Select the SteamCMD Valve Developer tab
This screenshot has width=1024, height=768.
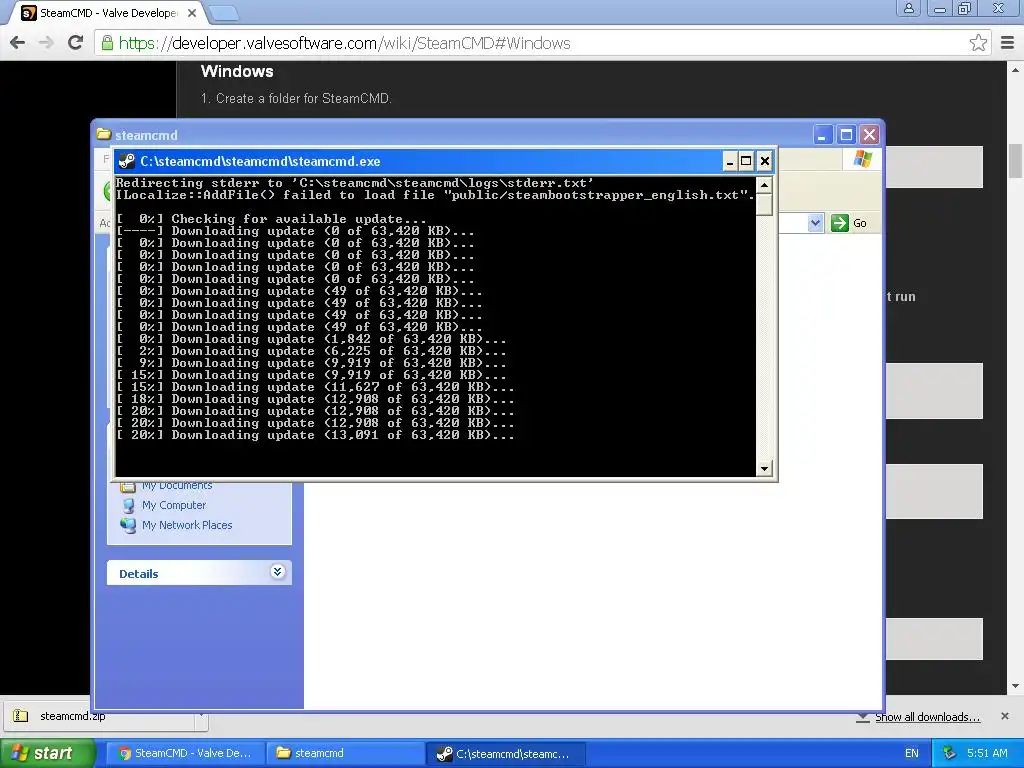click(108, 13)
